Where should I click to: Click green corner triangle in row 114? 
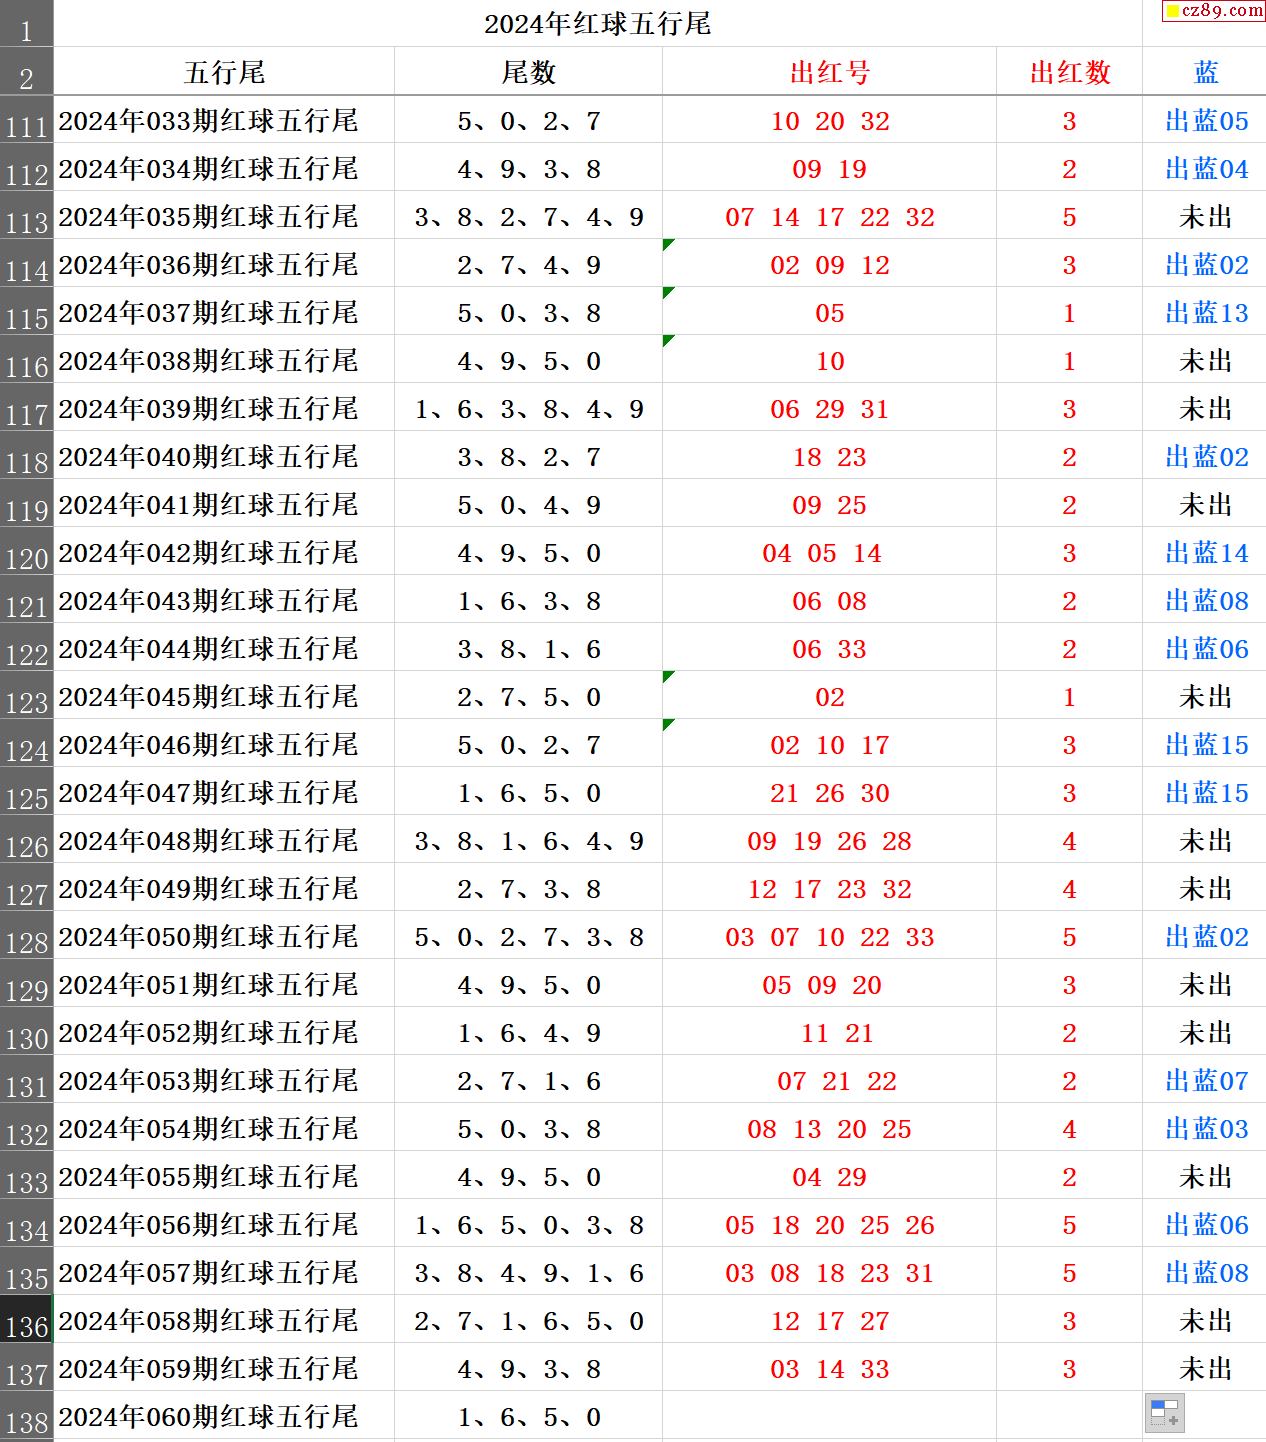(668, 244)
